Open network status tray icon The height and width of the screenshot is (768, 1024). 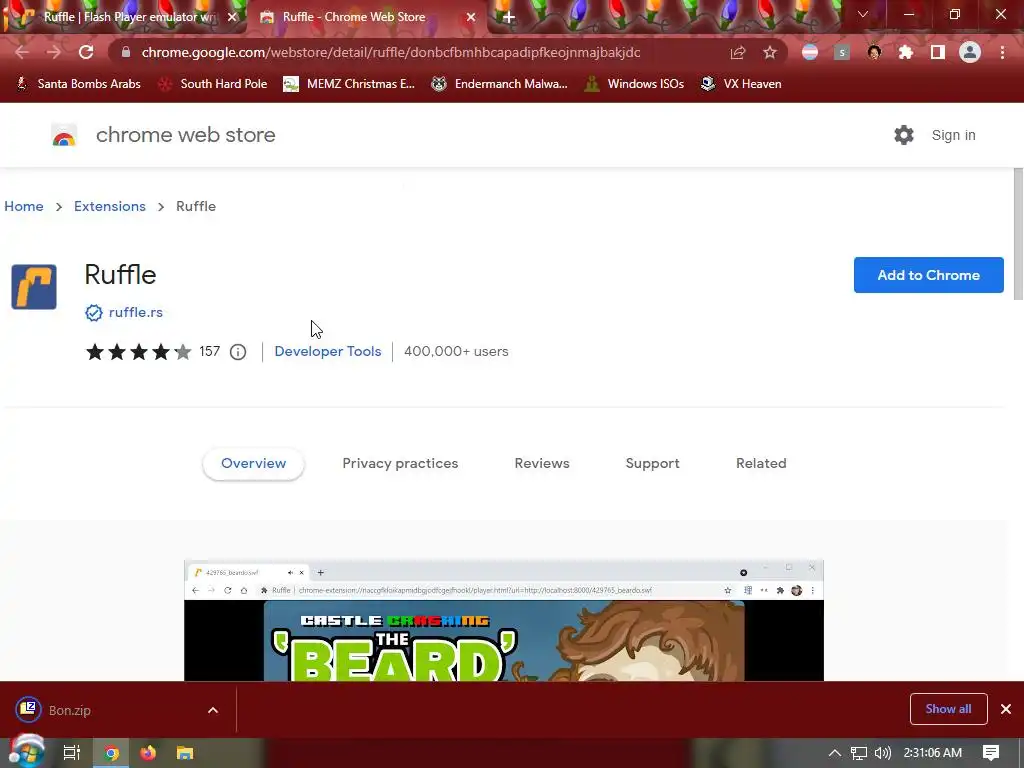859,753
